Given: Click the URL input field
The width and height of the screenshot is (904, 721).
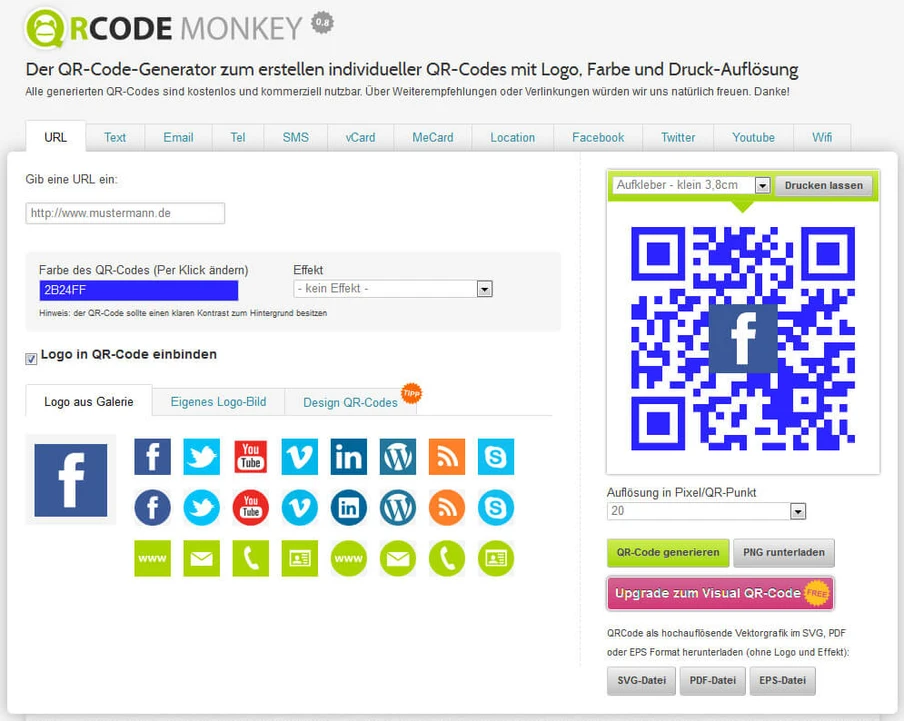Looking at the screenshot, I should tap(125, 213).
